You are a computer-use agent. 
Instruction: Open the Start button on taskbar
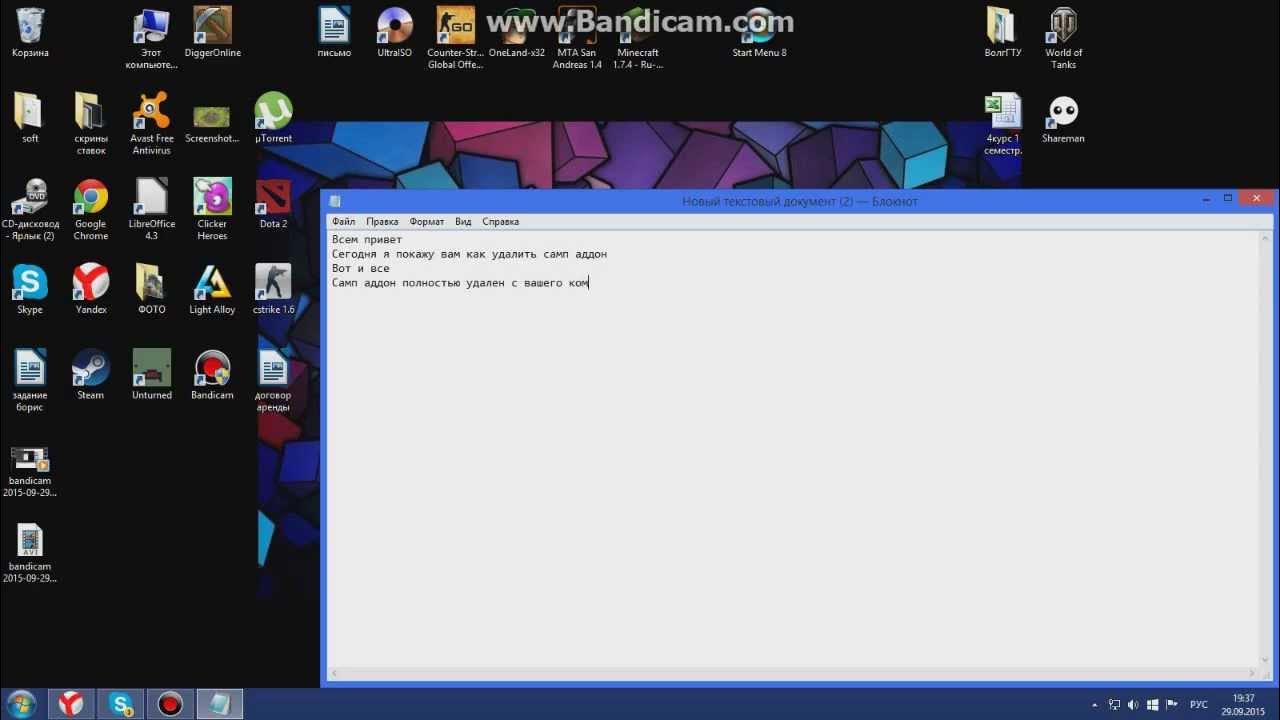[20, 704]
